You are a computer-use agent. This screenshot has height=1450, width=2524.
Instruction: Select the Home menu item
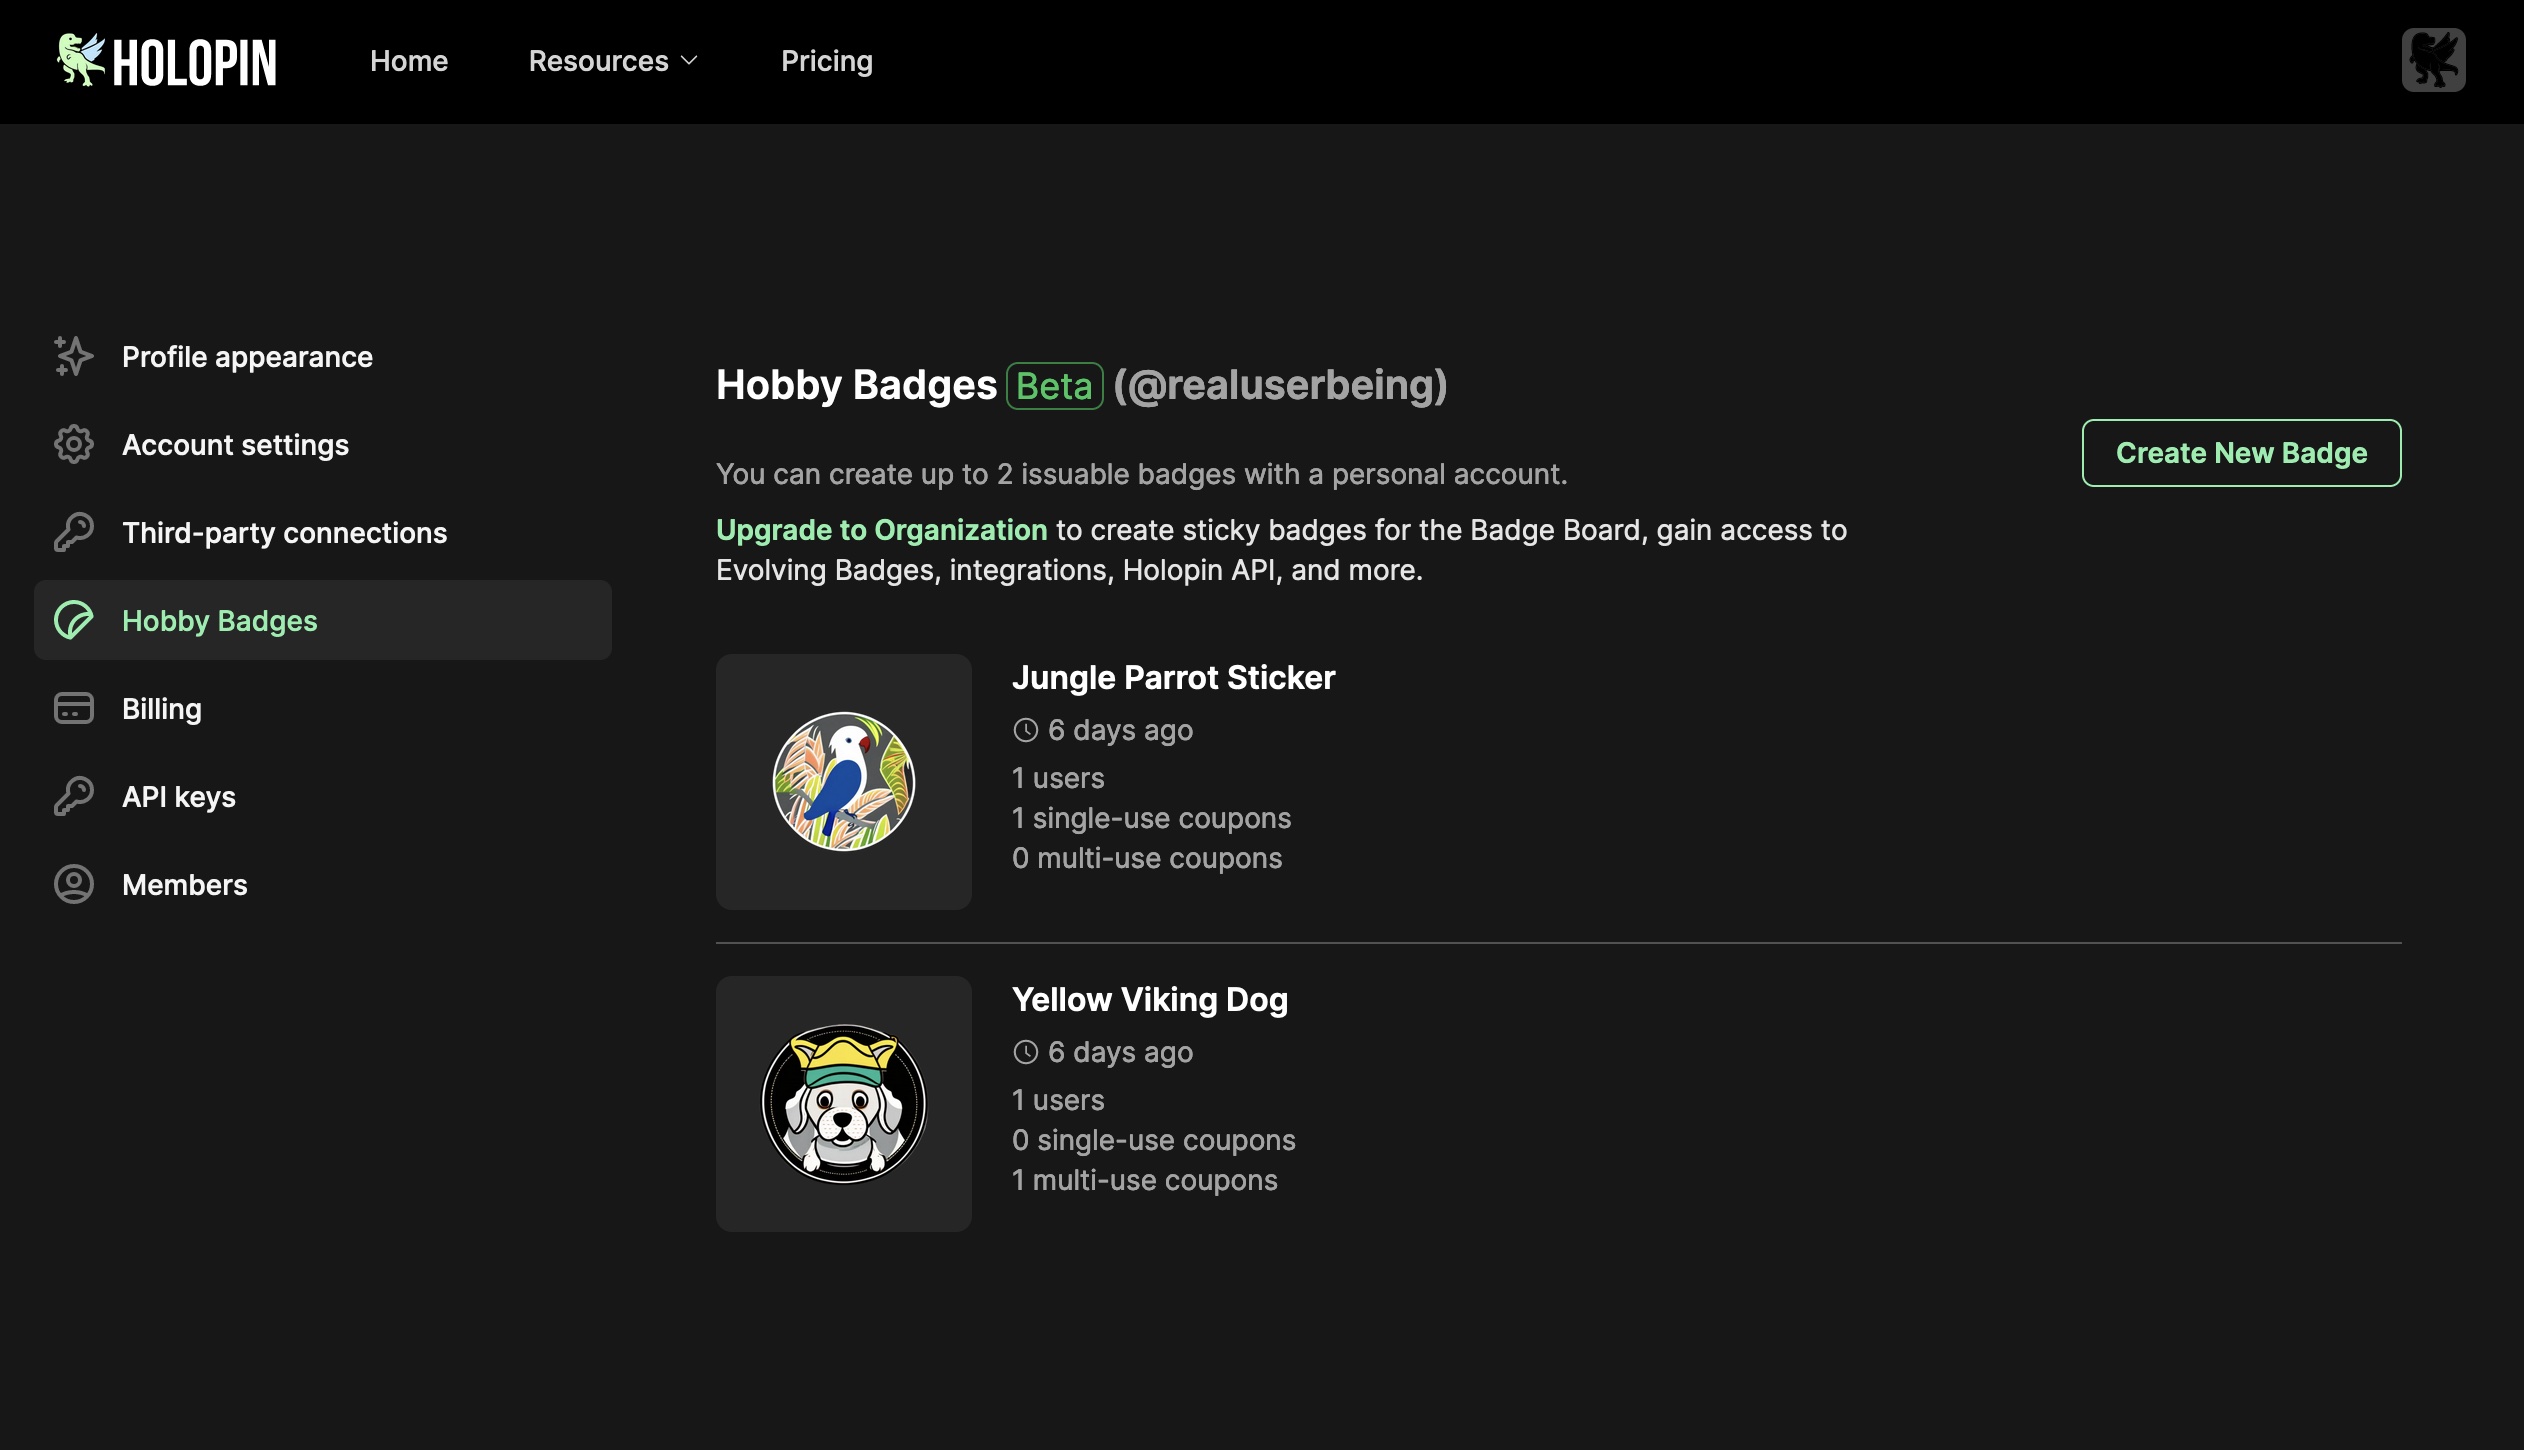pos(407,59)
